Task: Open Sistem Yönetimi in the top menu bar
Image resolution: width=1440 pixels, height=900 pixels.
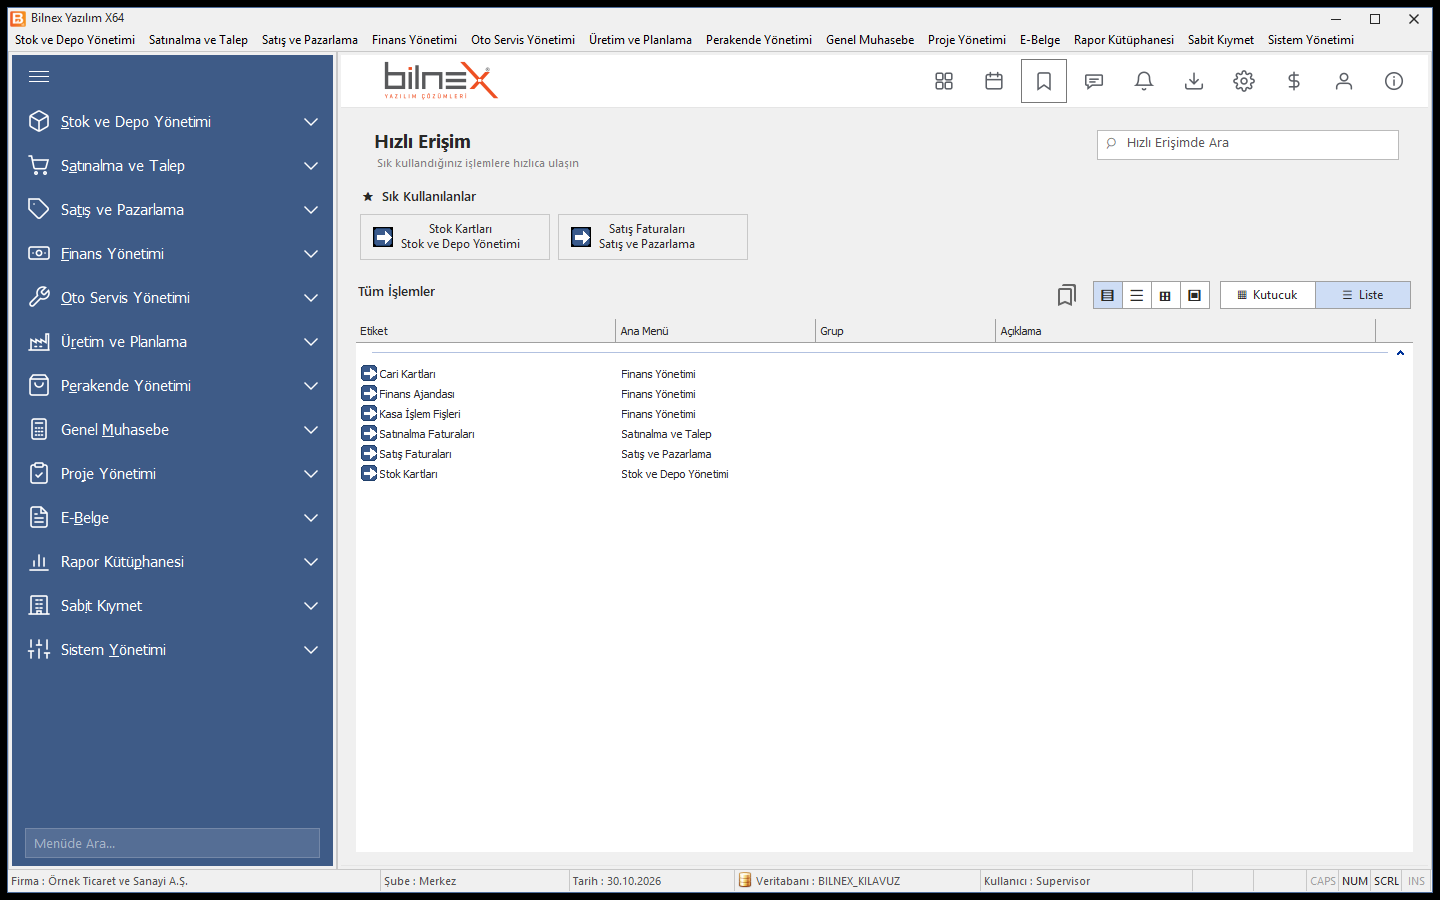Action: (1311, 40)
